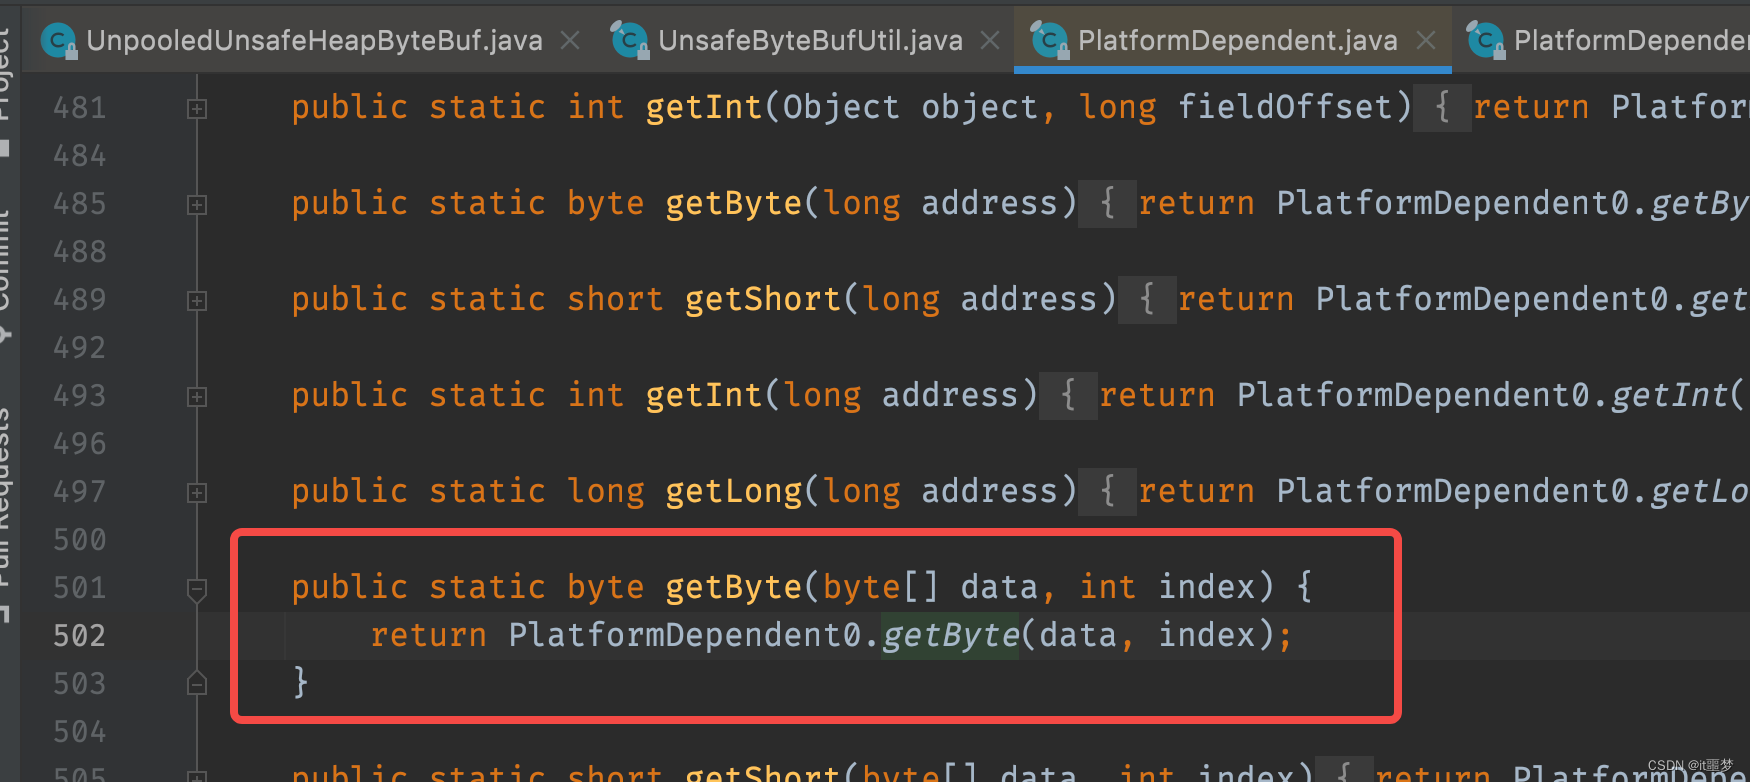Click line number 504 in gutter
The height and width of the screenshot is (782, 1750).
tap(80, 731)
